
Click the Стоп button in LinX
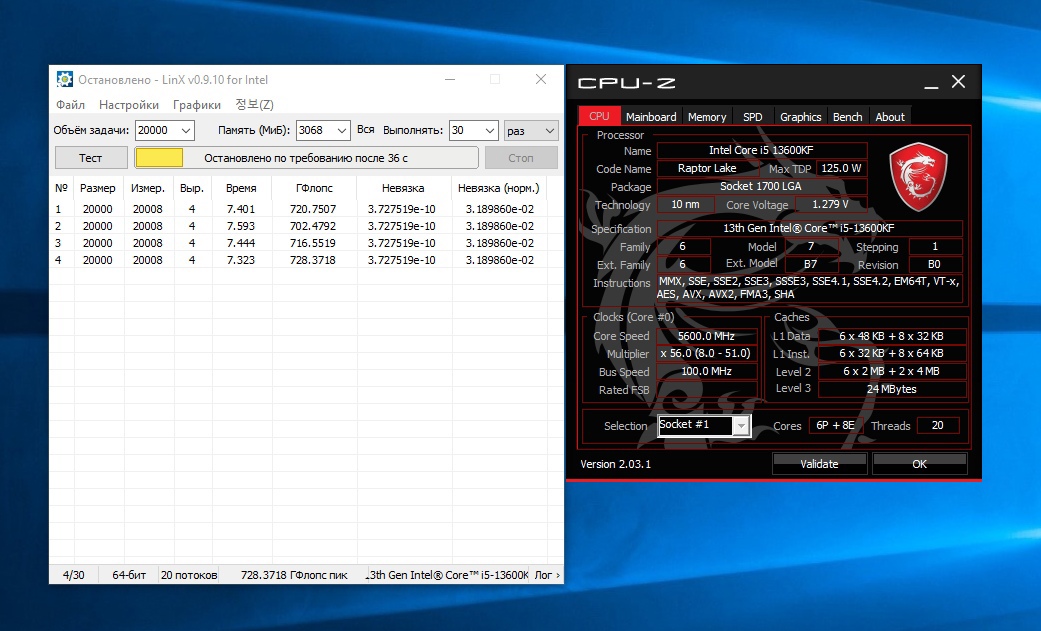pos(520,158)
